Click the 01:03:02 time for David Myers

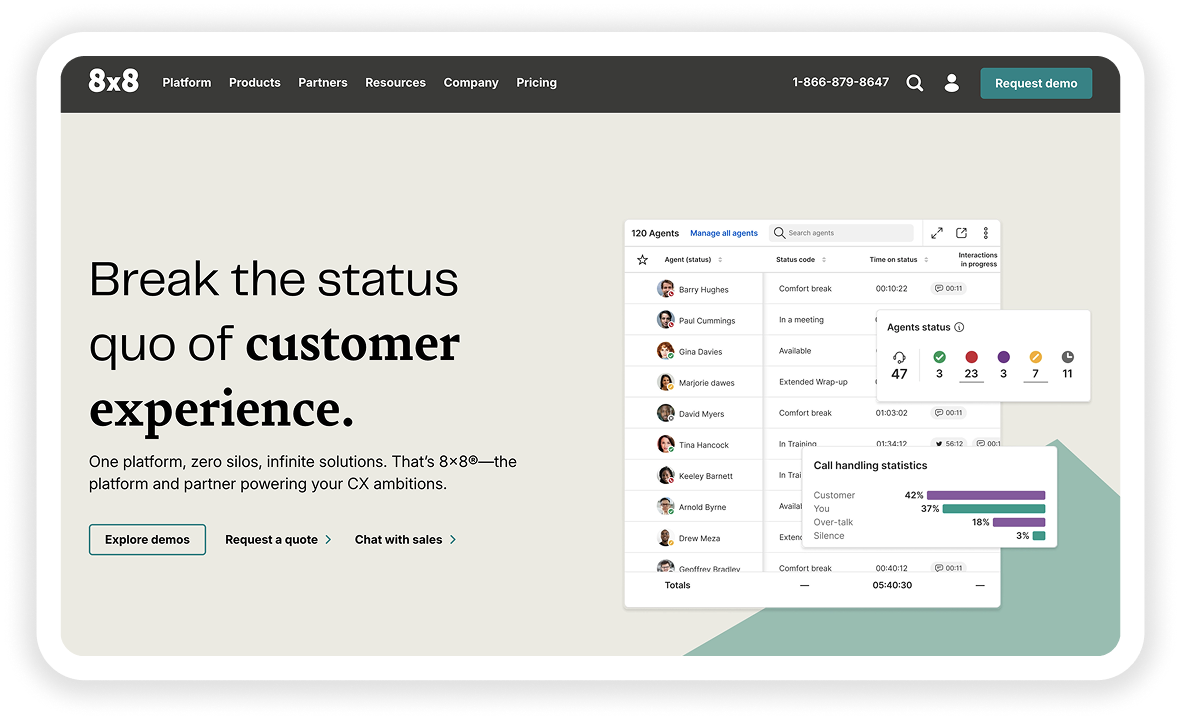tap(892, 413)
